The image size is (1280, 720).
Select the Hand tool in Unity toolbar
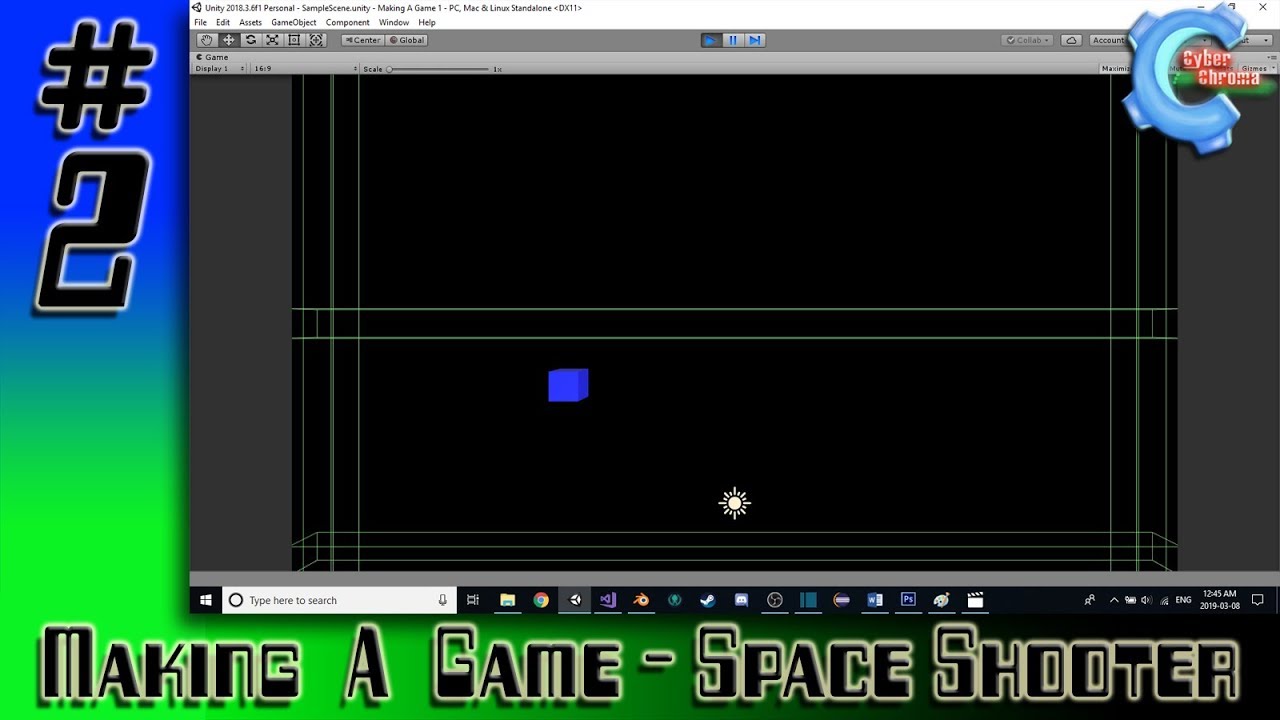[x=206, y=40]
